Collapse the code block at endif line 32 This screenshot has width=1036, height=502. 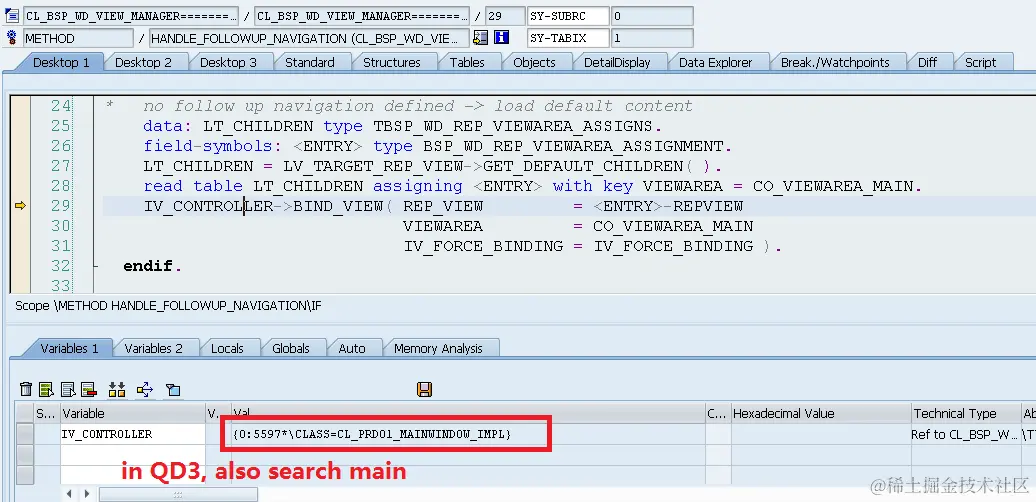point(96,266)
